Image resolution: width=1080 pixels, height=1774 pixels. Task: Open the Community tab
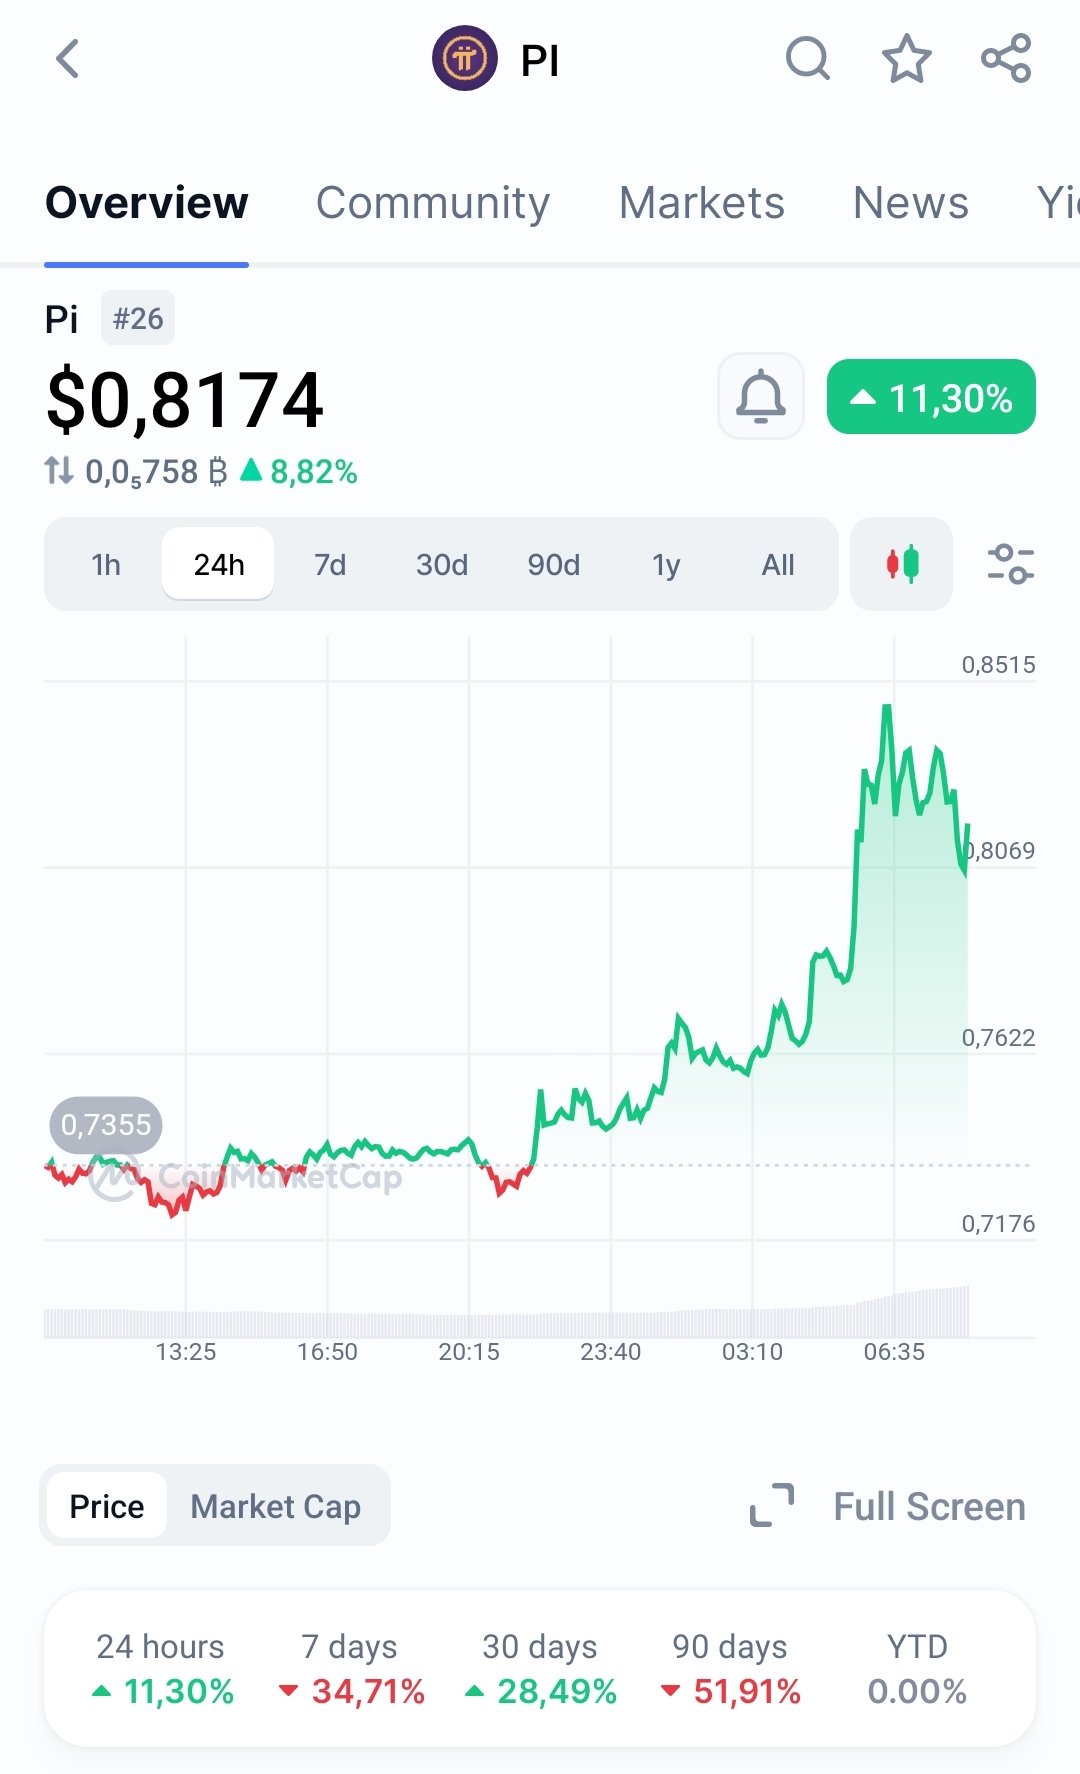coord(433,203)
